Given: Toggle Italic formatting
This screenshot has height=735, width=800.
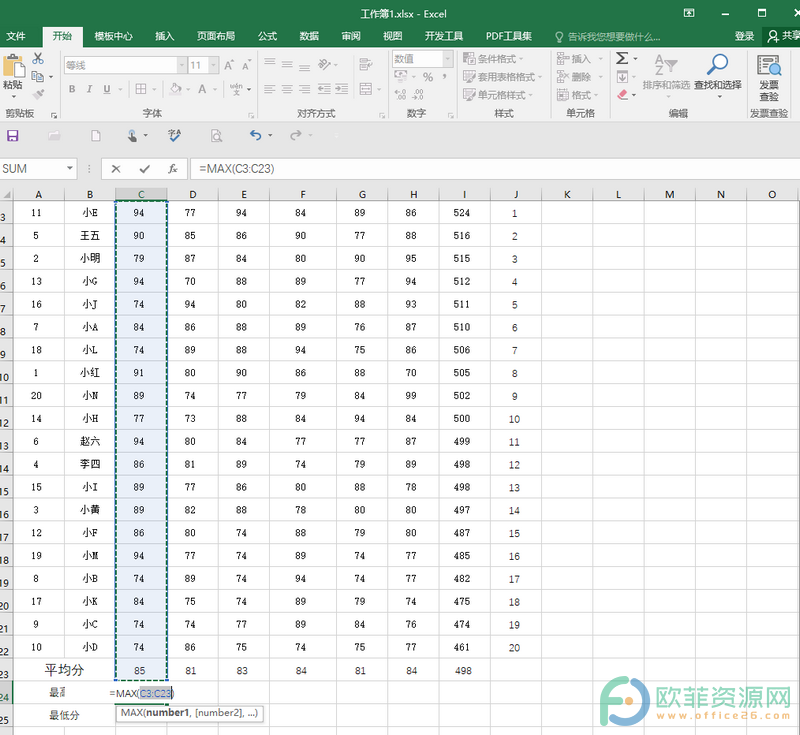Looking at the screenshot, I should [89, 89].
